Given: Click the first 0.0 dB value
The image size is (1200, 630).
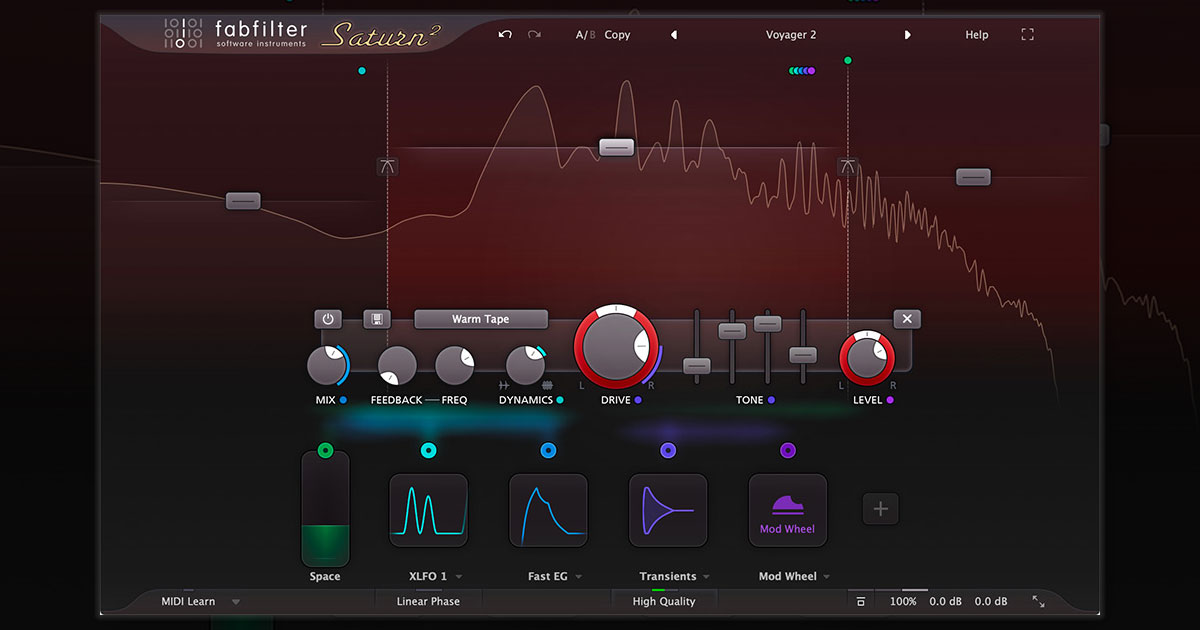Looking at the screenshot, I should 945,602.
